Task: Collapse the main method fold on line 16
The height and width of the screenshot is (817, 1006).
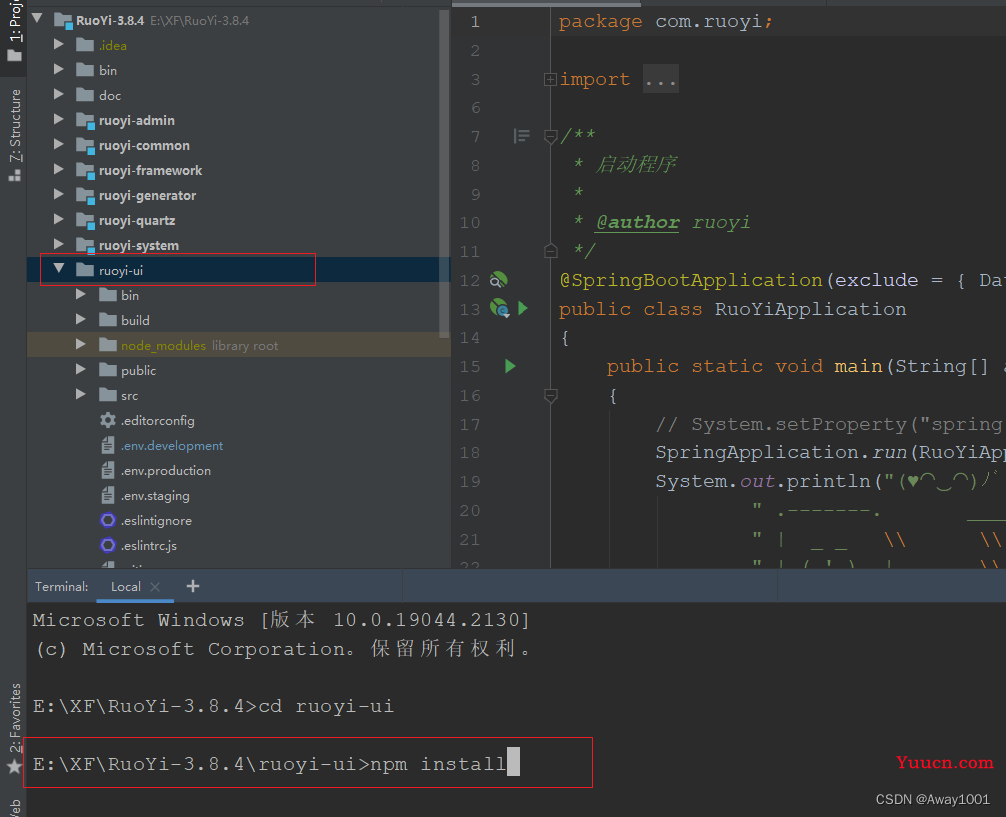Action: click(550, 396)
